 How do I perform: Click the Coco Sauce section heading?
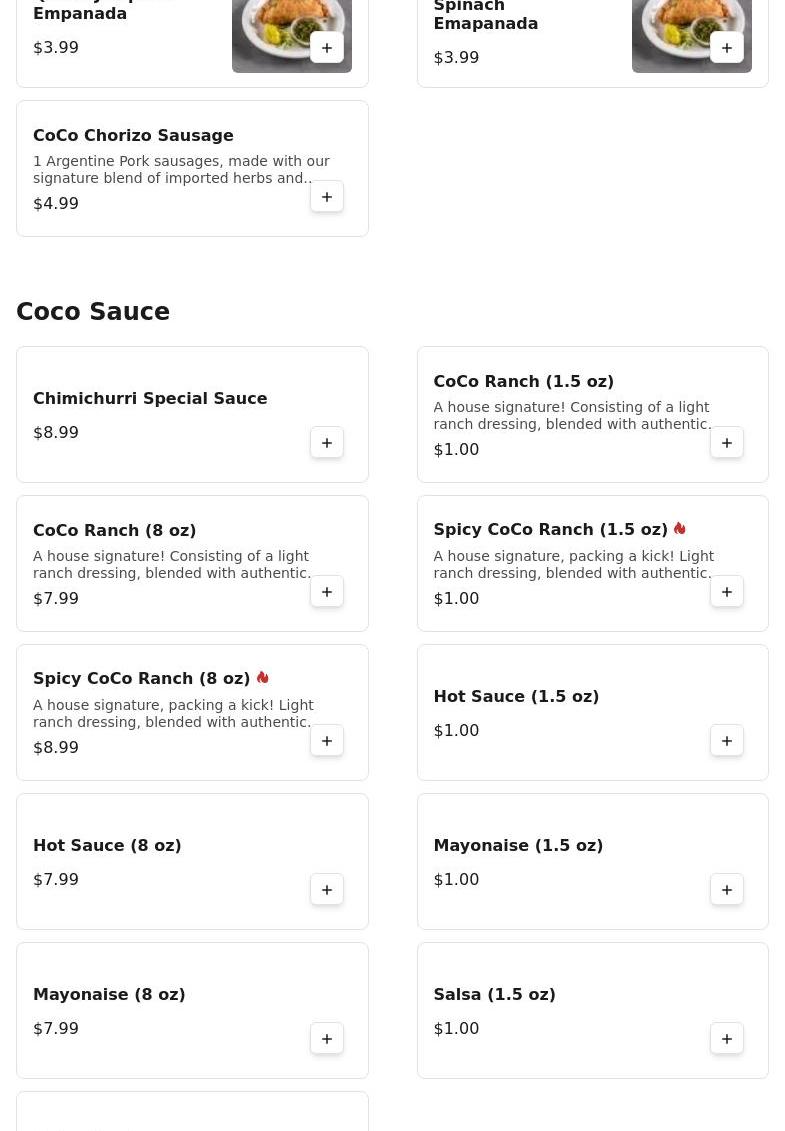click(93, 312)
